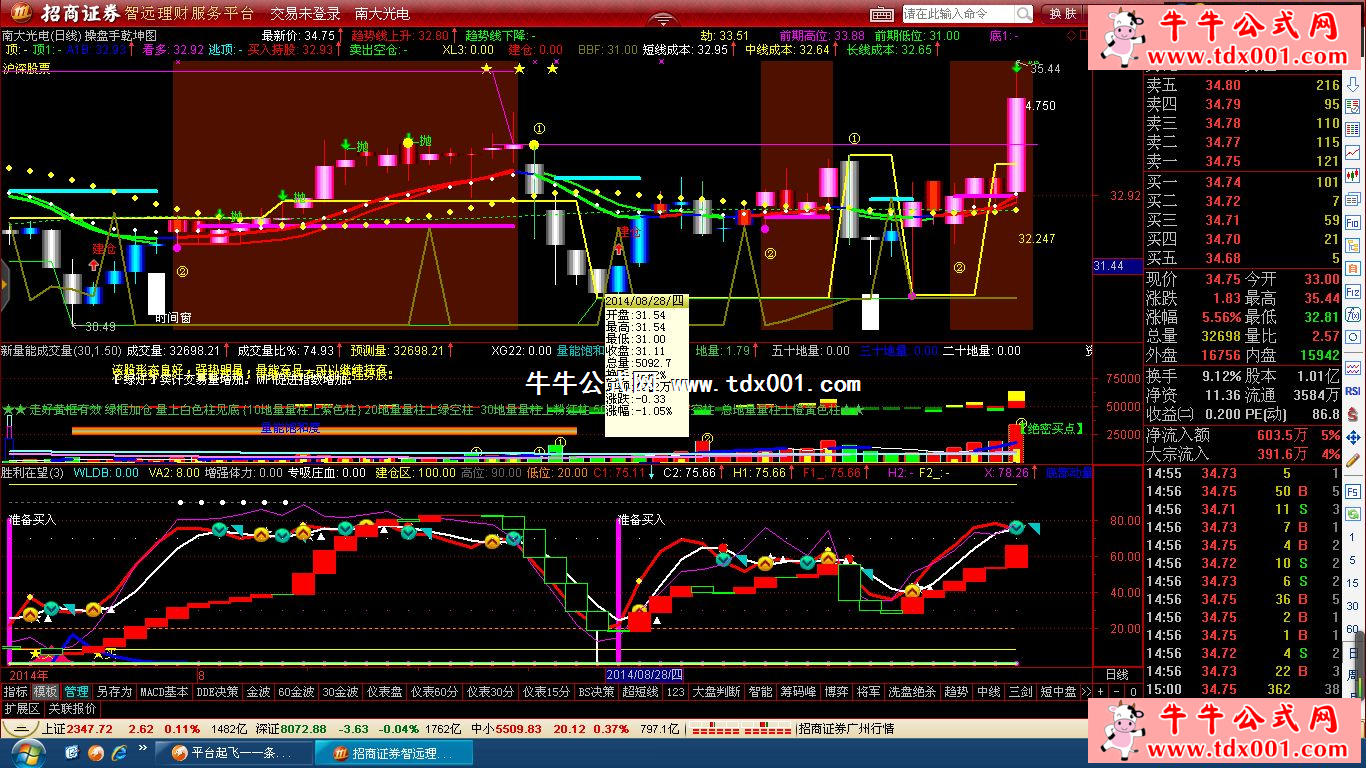Screen dimensions: 1366x768
Task: Open the 关联报价 tab
Action: pos(72,708)
